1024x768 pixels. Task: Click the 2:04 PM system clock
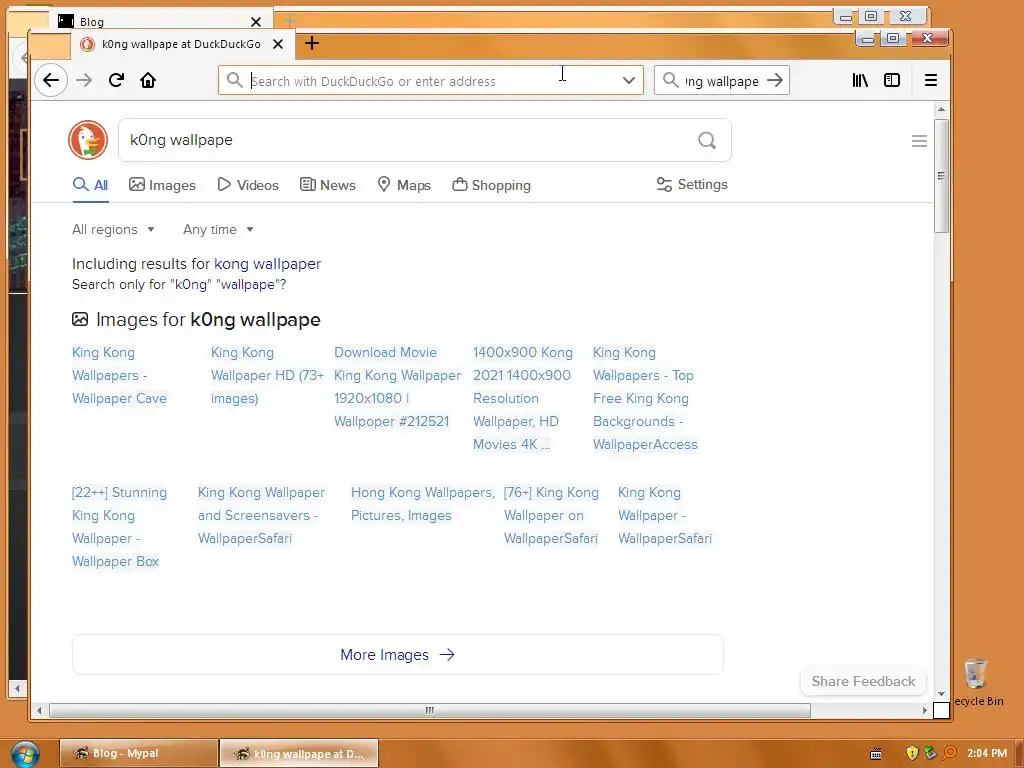point(987,753)
